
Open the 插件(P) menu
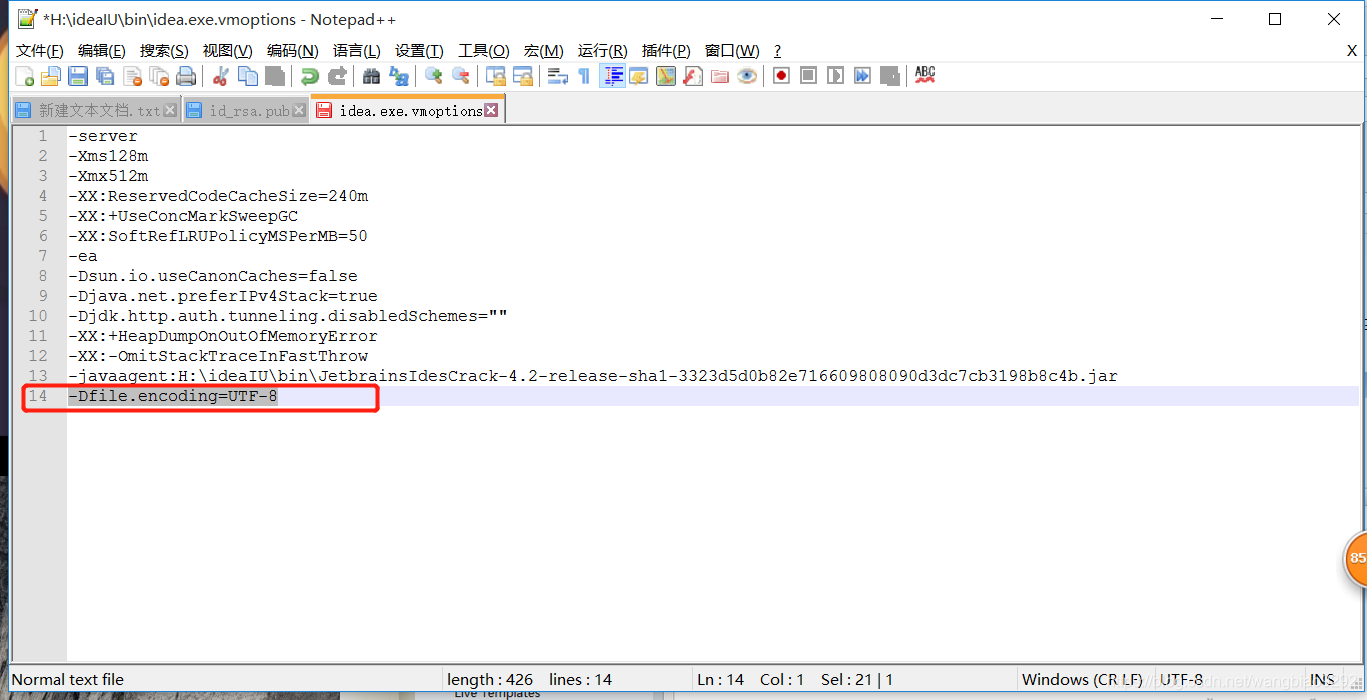(x=666, y=51)
